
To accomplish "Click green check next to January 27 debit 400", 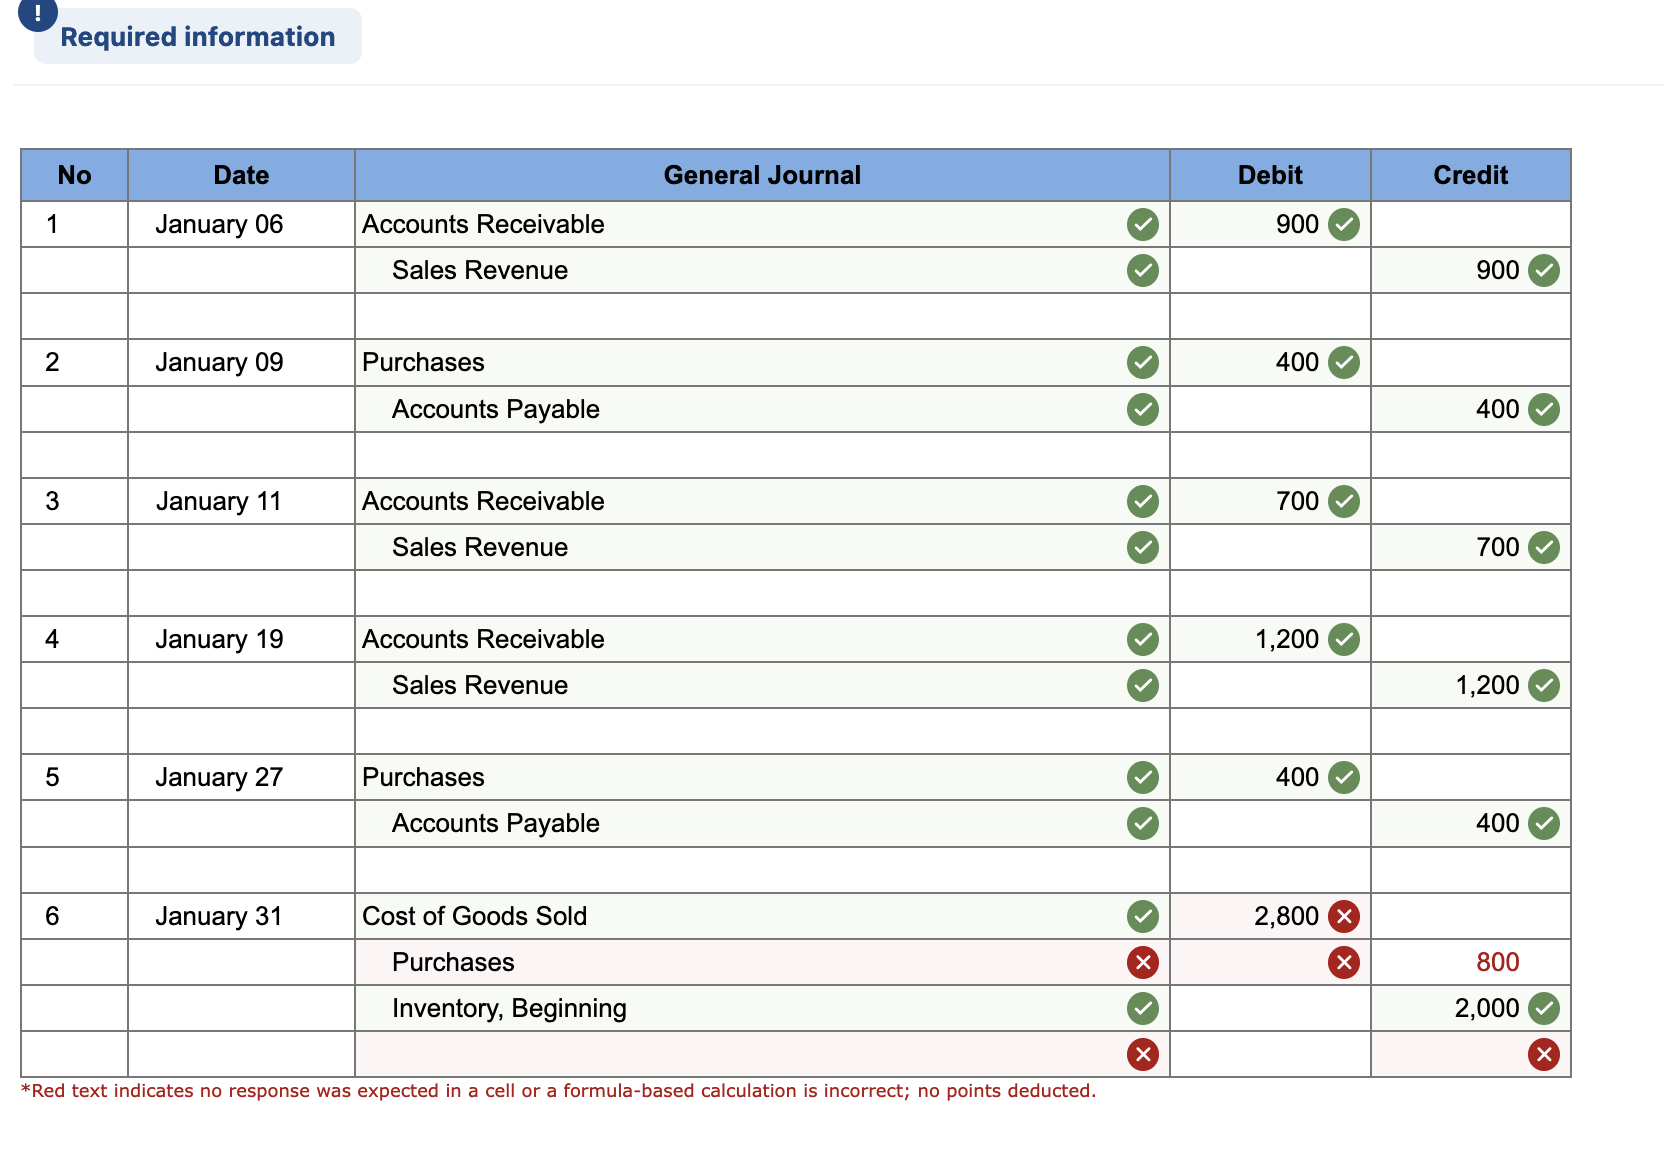I will [x=1344, y=777].
